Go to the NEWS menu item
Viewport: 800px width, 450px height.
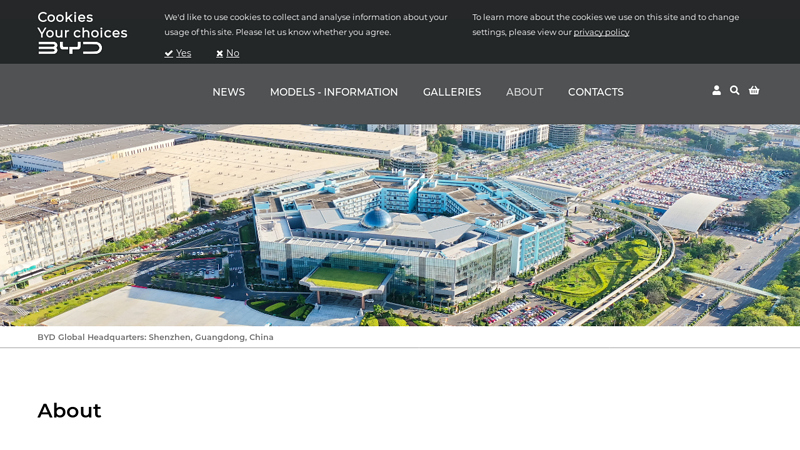pos(229,92)
